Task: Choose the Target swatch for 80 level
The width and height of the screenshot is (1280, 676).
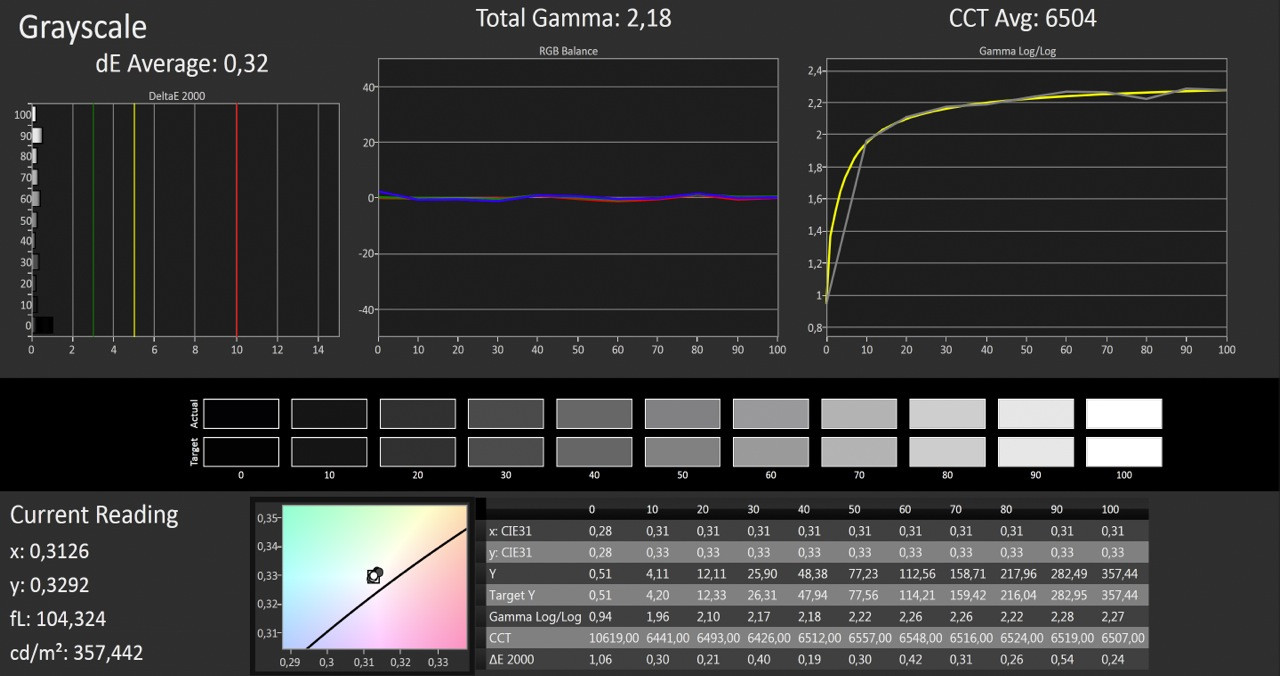Action: coord(947,452)
